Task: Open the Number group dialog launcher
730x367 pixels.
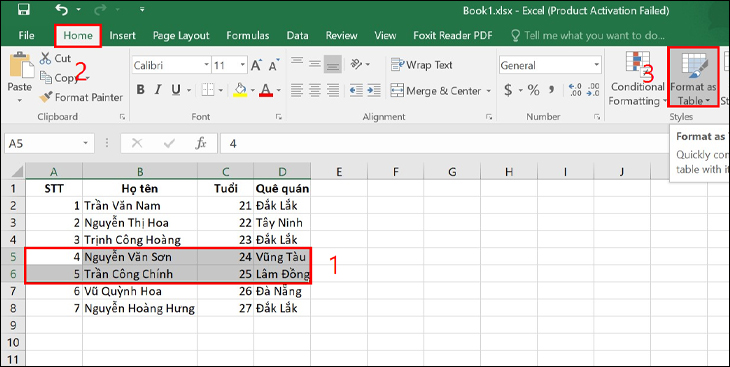Action: pyautogui.click(x=597, y=117)
